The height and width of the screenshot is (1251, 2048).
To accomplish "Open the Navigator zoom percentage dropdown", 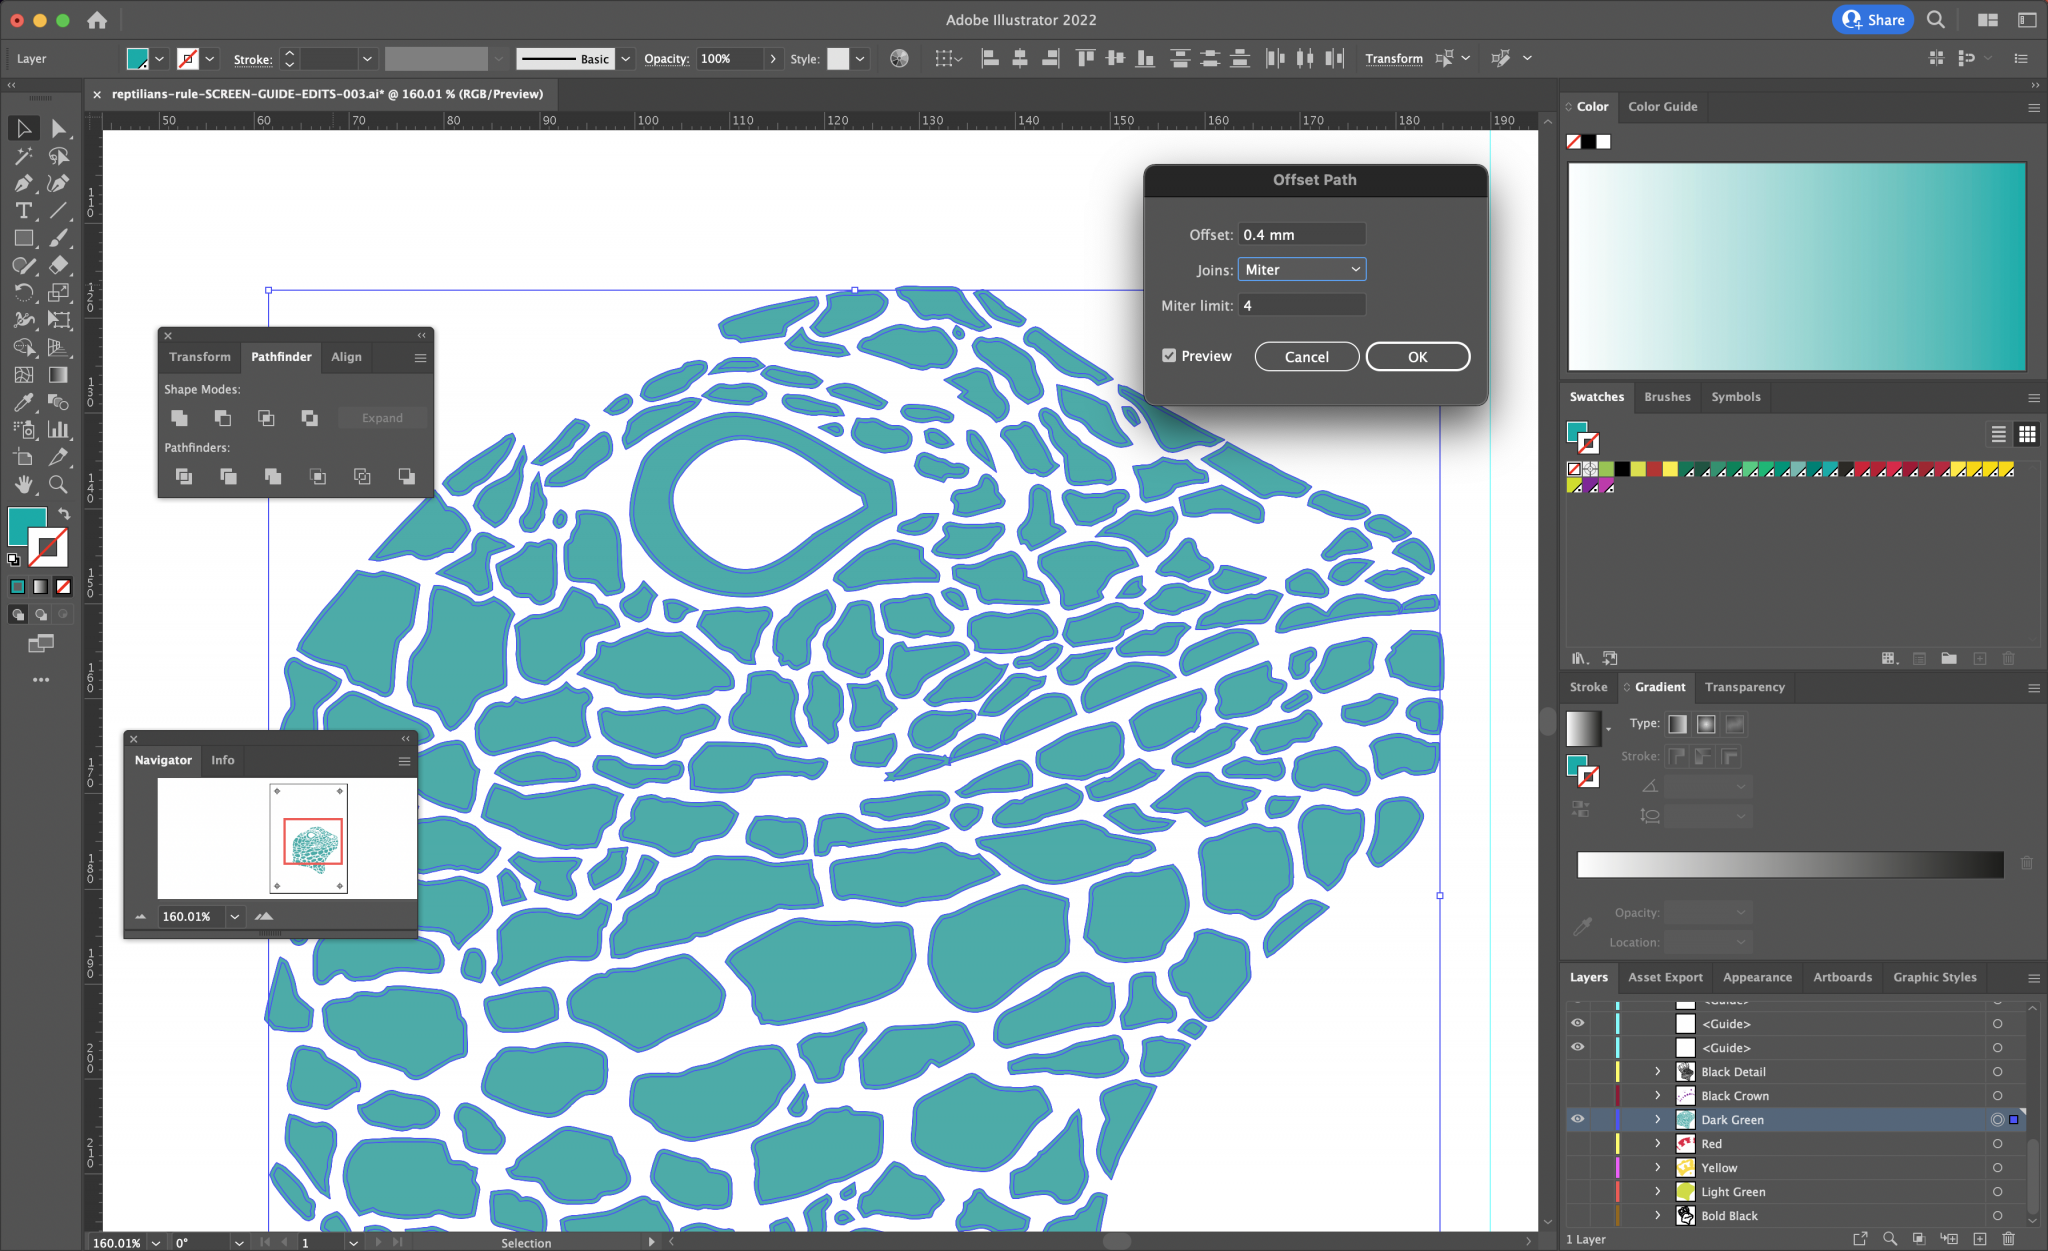I will [x=235, y=916].
